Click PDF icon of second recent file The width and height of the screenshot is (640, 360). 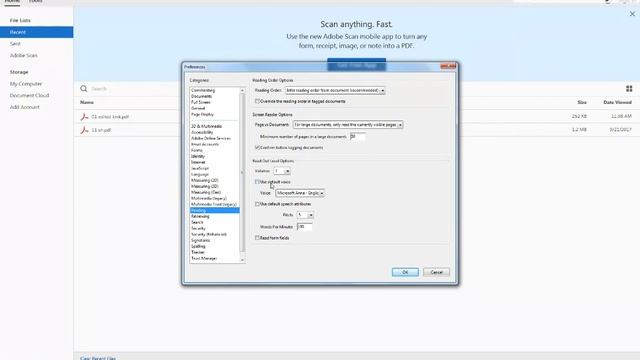84,130
